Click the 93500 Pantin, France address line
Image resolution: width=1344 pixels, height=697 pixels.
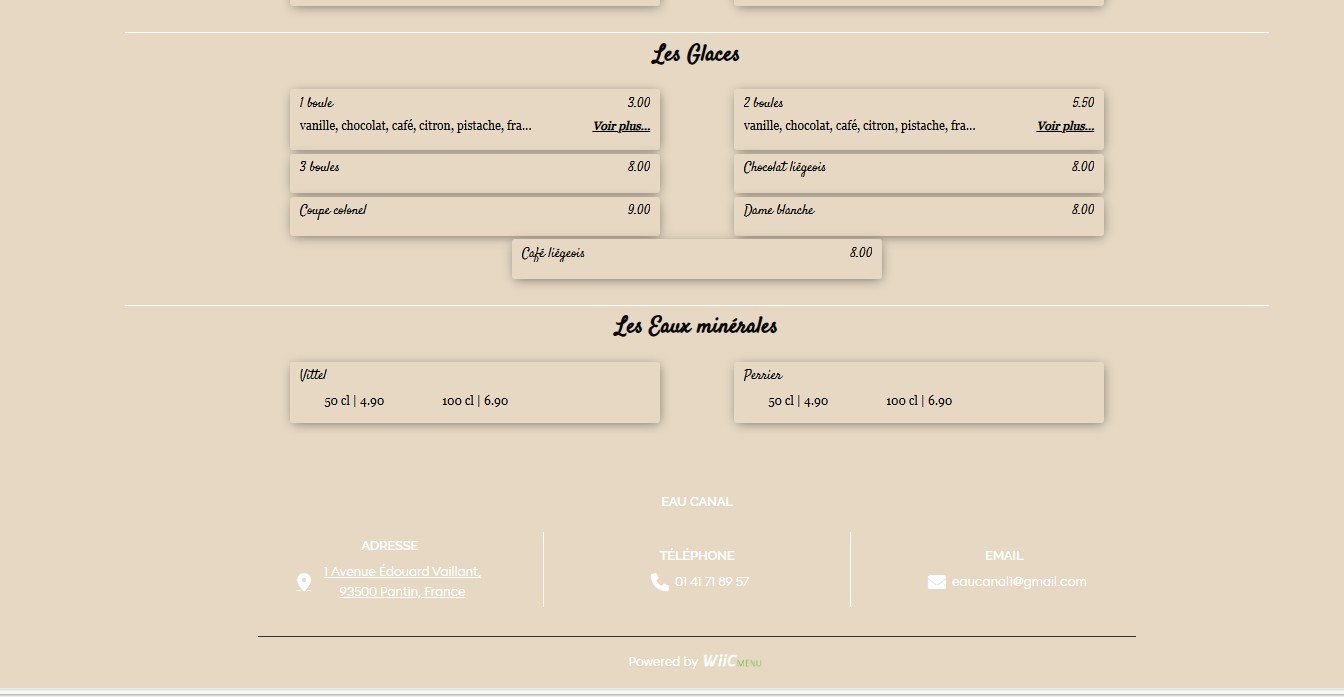tap(402, 592)
